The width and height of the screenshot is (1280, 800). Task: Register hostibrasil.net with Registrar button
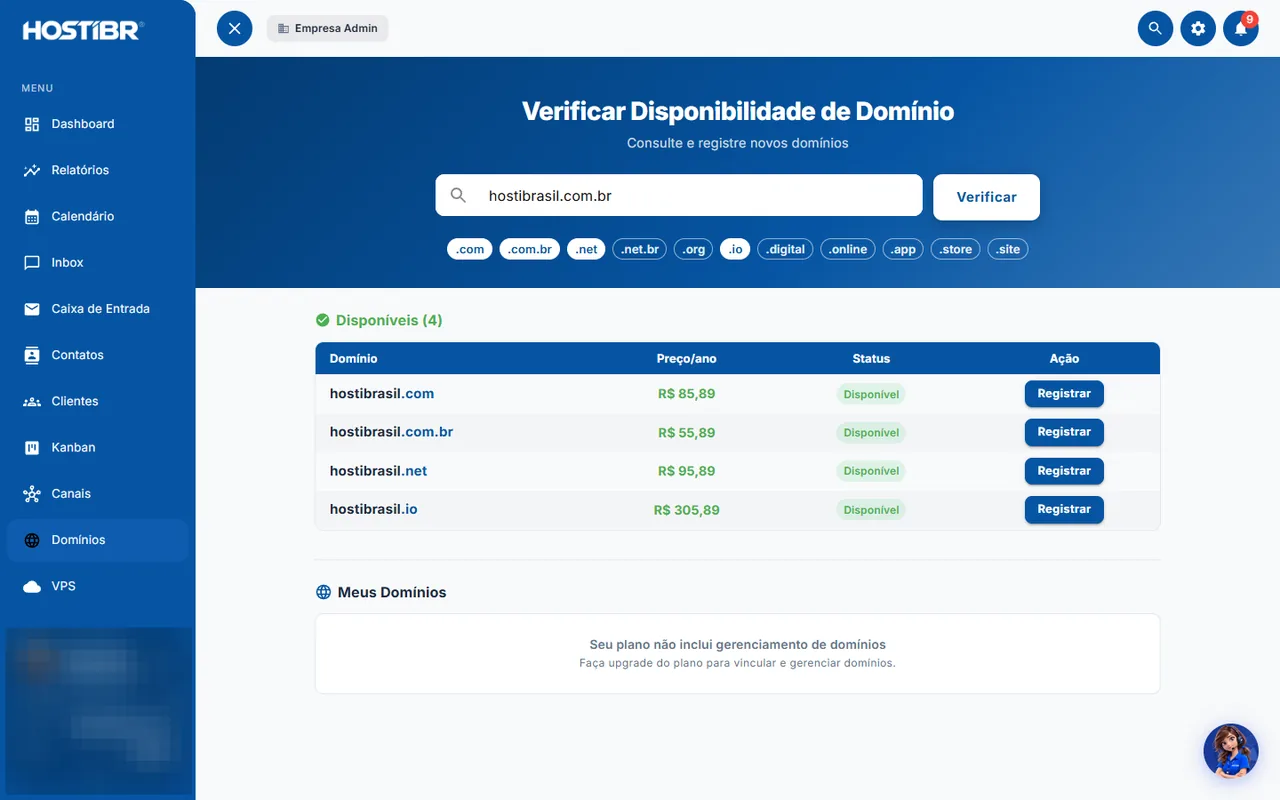1064,471
